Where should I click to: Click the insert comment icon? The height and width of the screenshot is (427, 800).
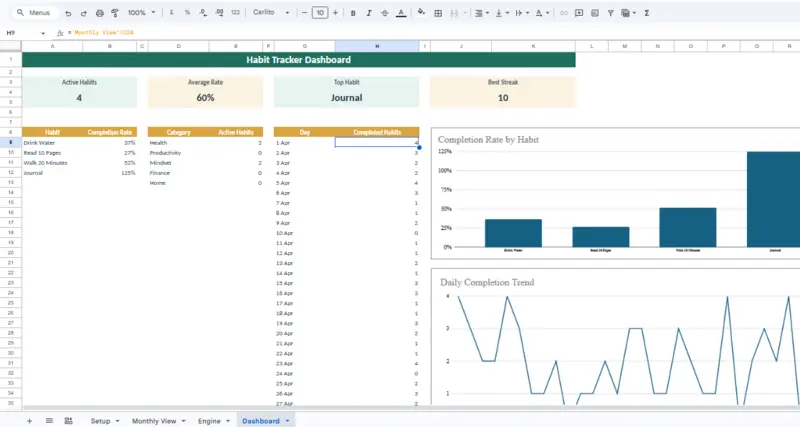pyautogui.click(x=579, y=13)
